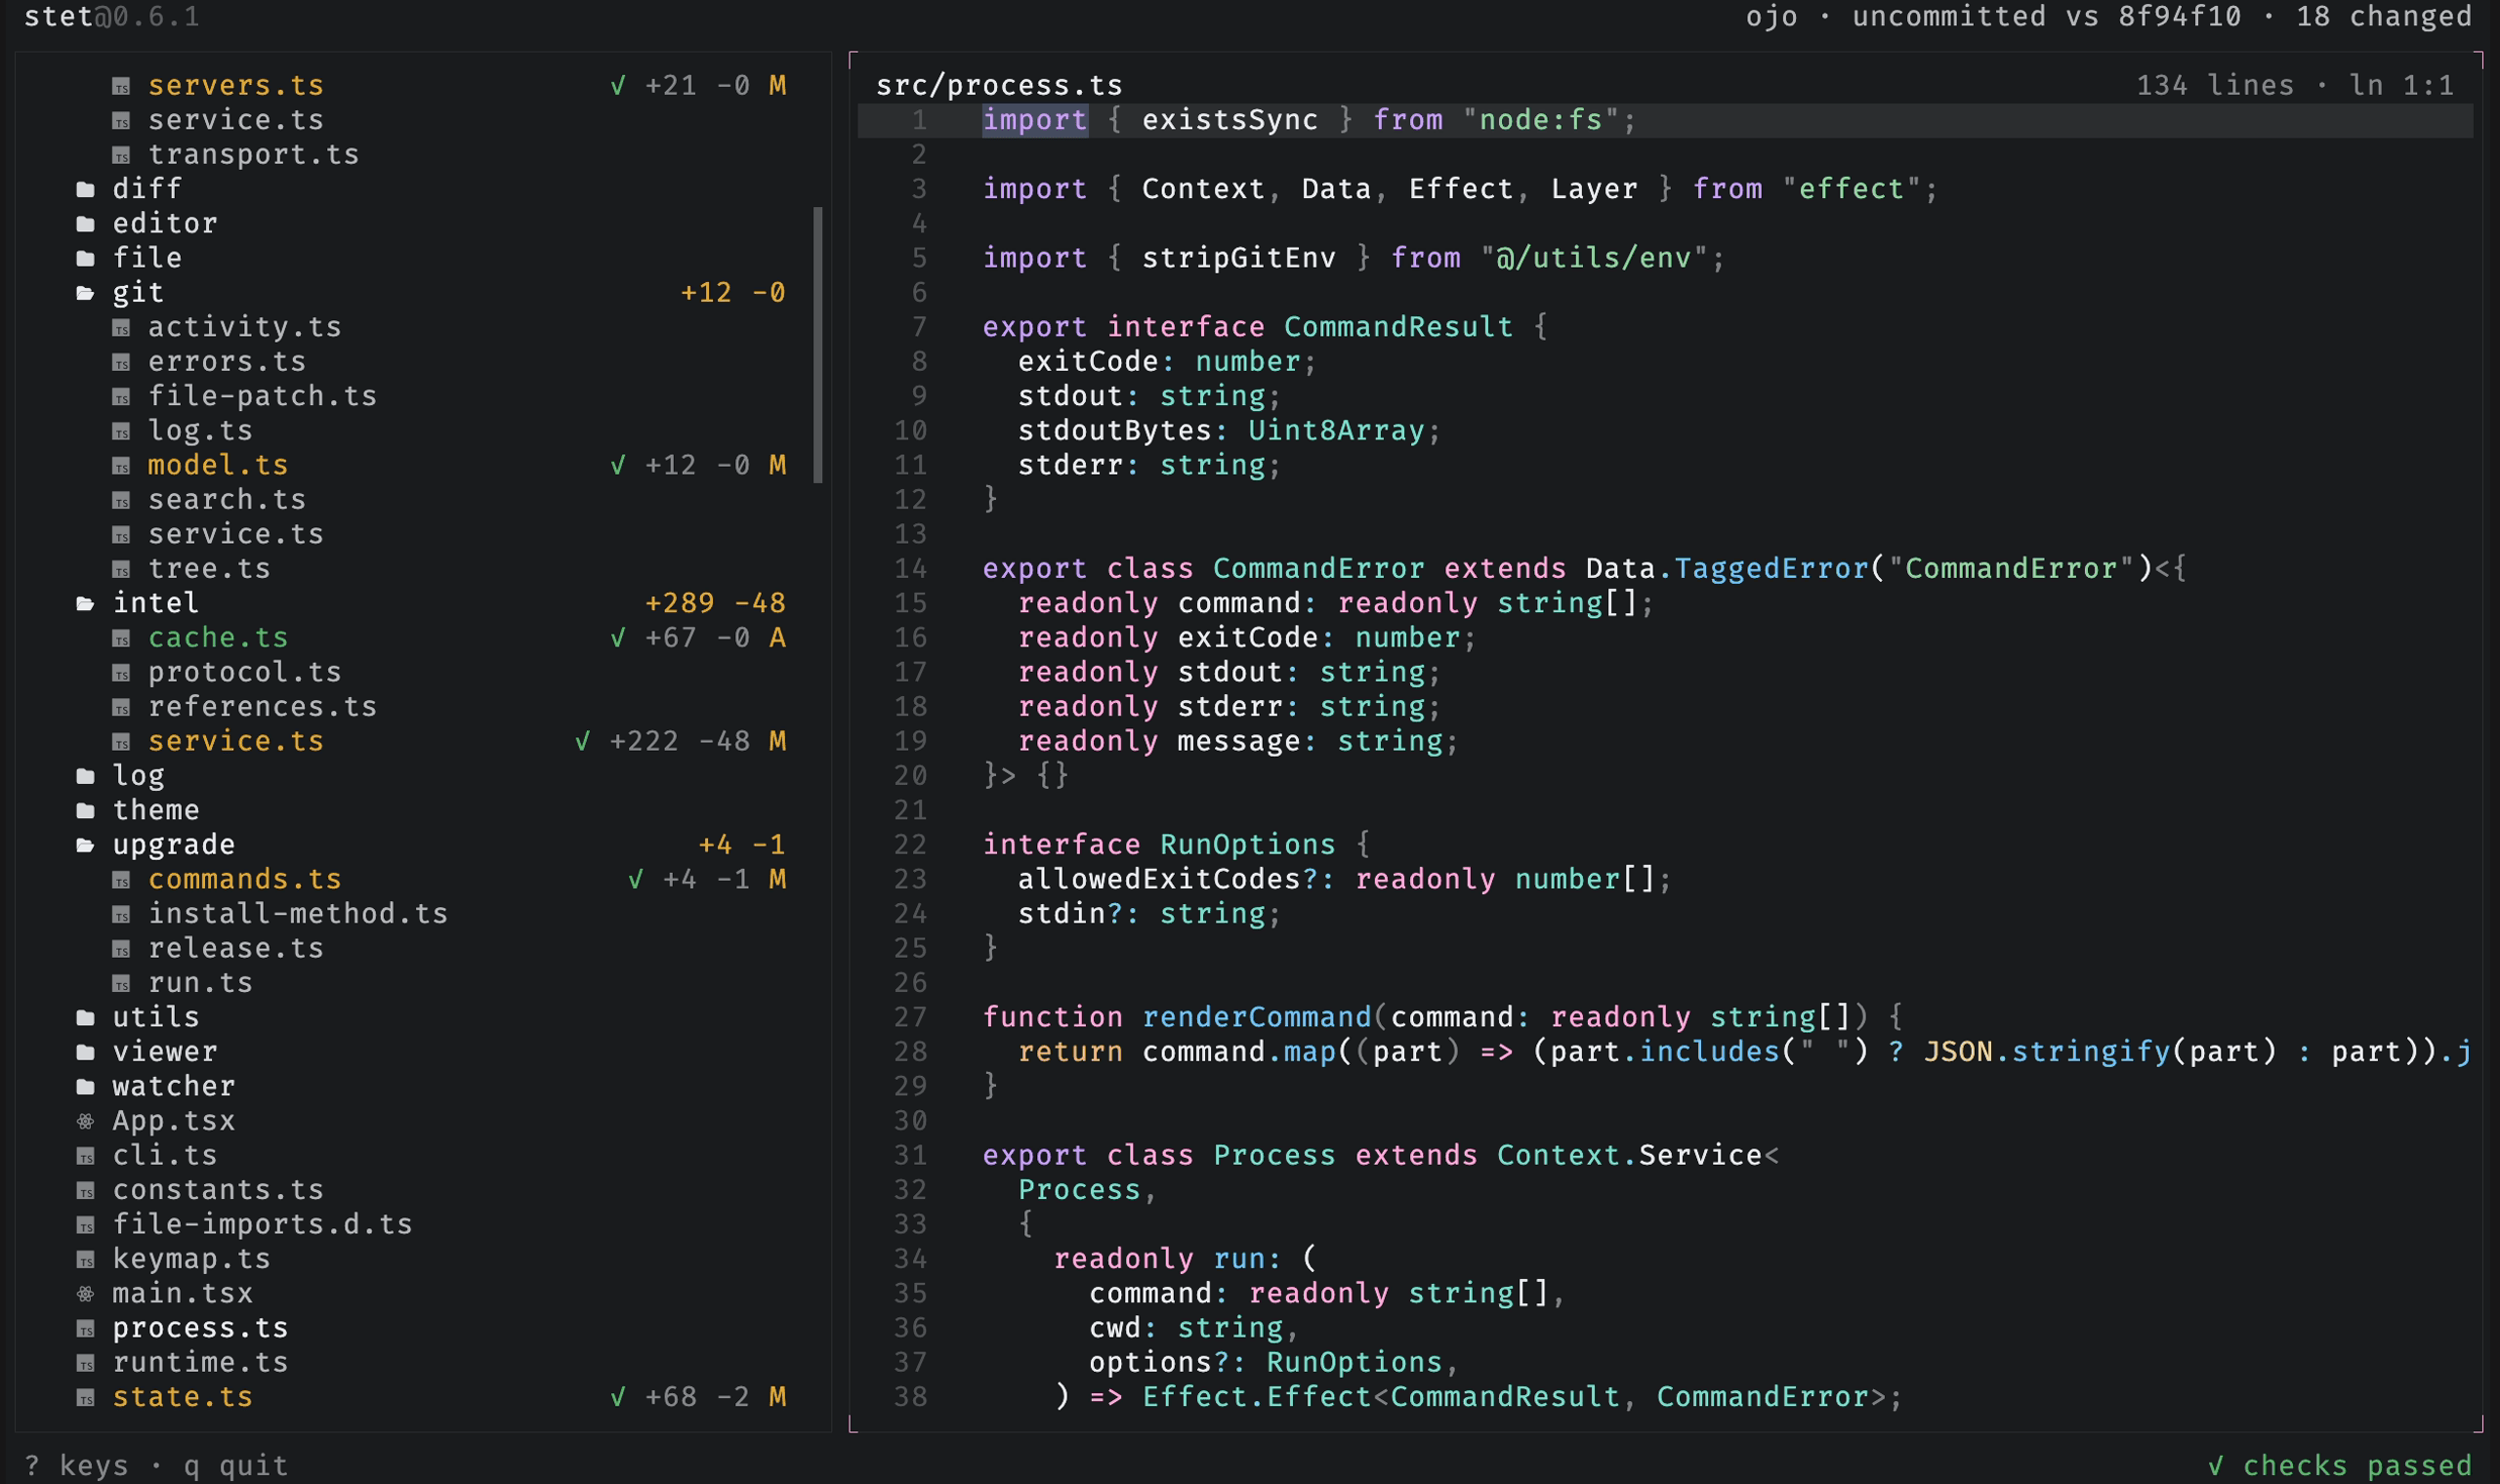Click the file icon beside protocol.ts

click(121, 673)
